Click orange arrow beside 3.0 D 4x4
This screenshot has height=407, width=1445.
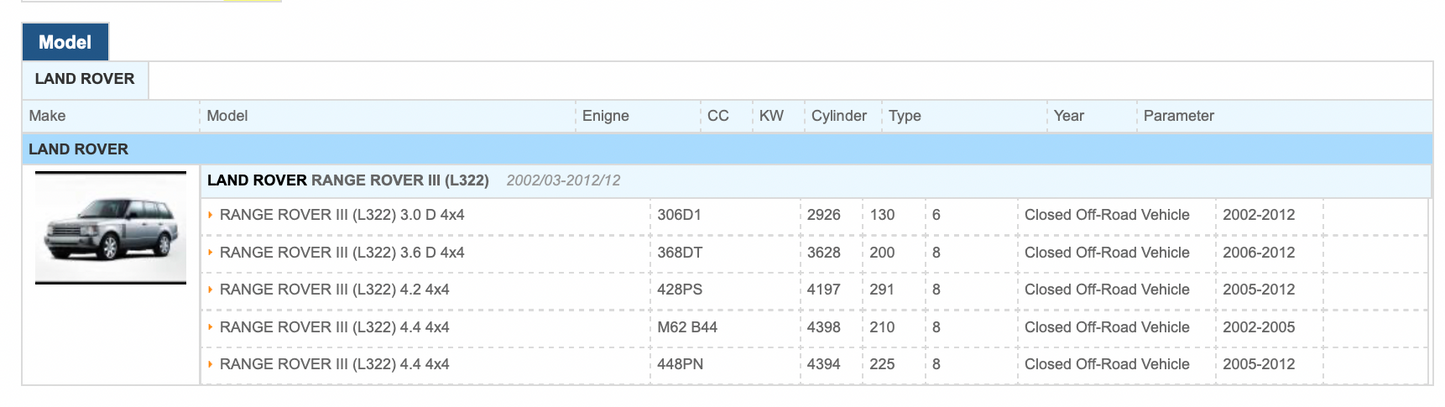pyautogui.click(x=211, y=215)
